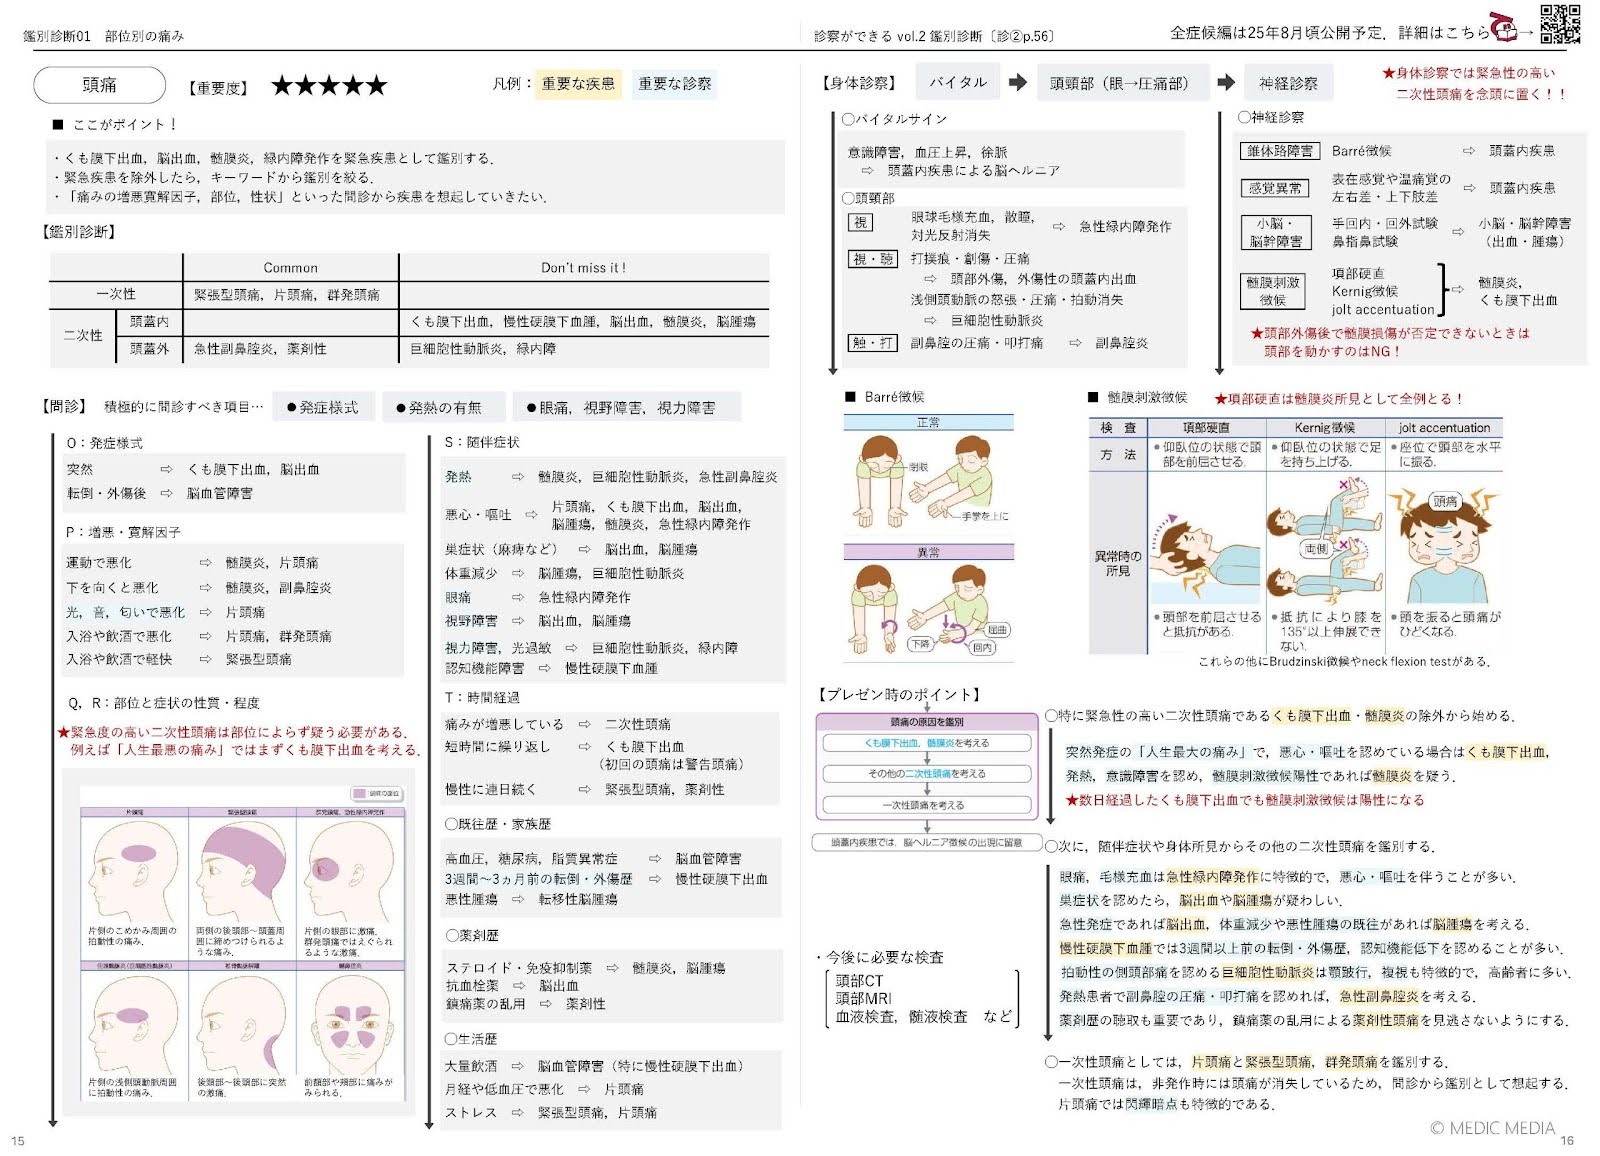The image size is (1600, 1156).
Task: Click the down arrow below その他の二次性頭痛を考える
Action: coord(927,789)
